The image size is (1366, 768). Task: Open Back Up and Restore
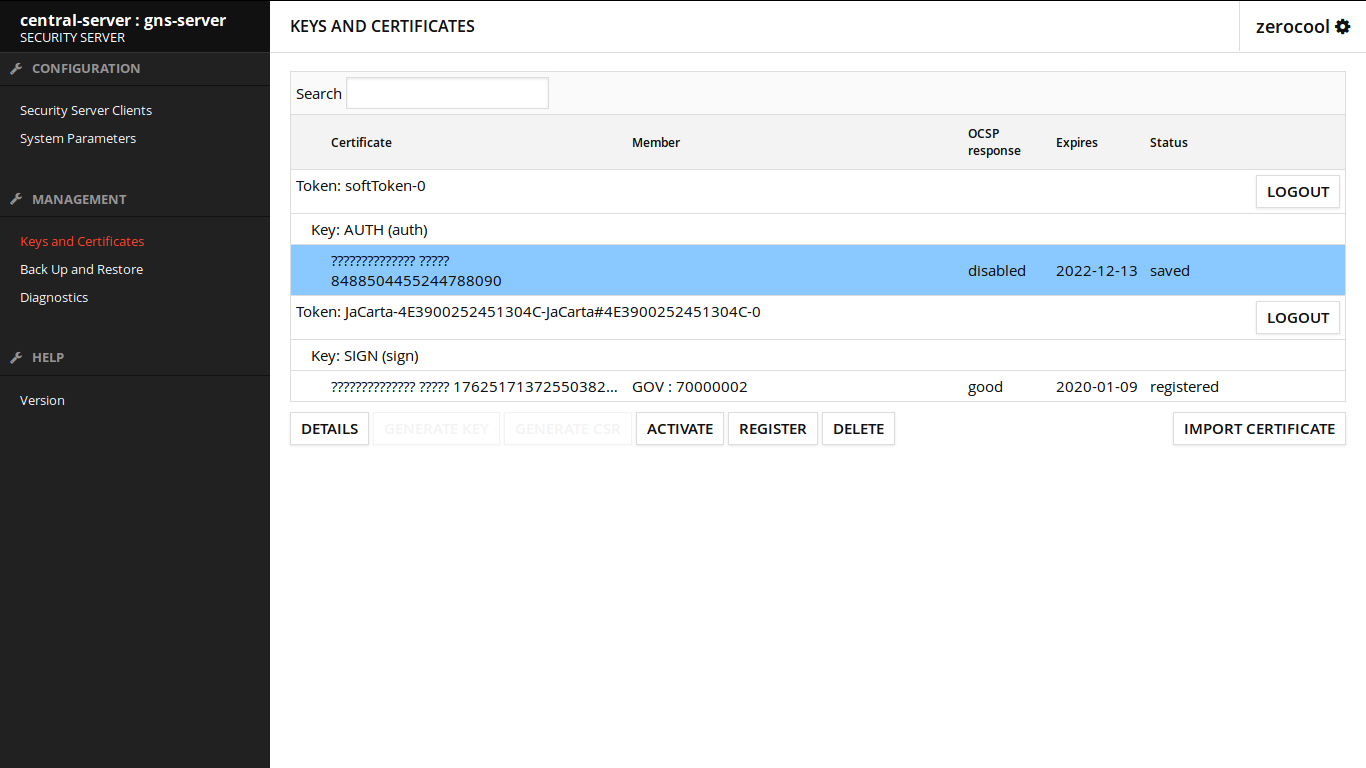[81, 270]
